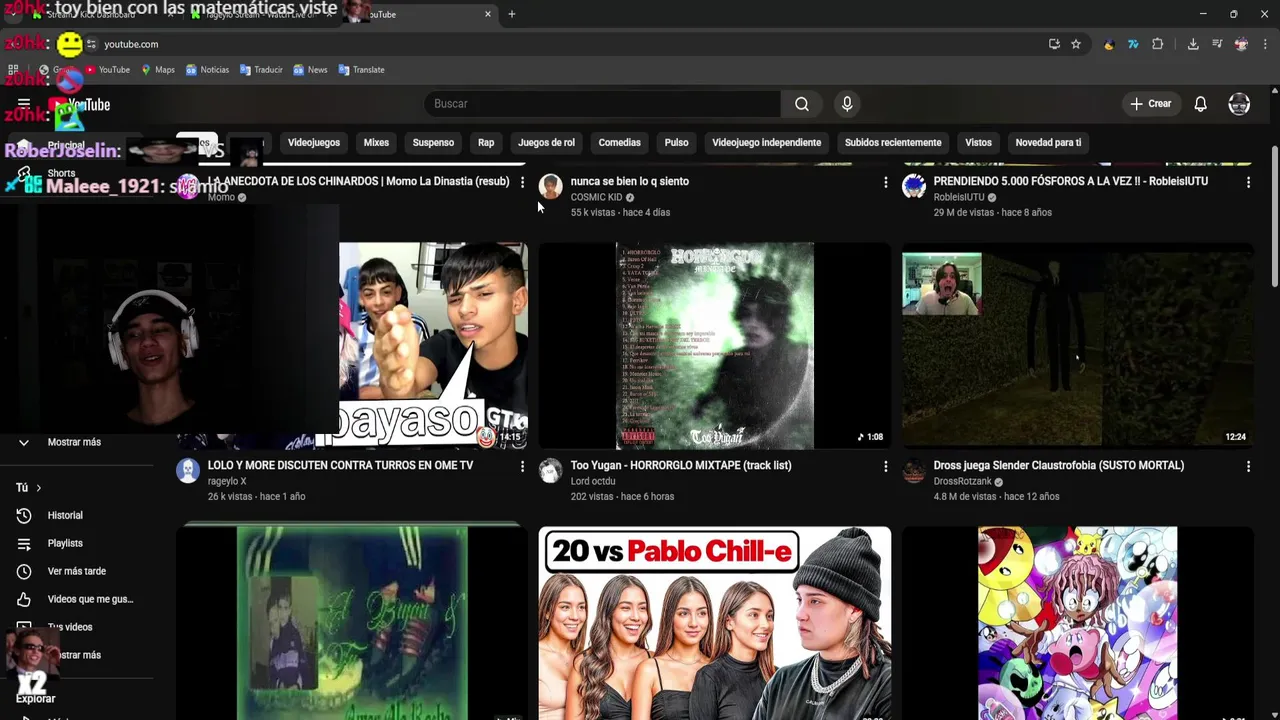Open the Chrome three-dot menu

1265,44
